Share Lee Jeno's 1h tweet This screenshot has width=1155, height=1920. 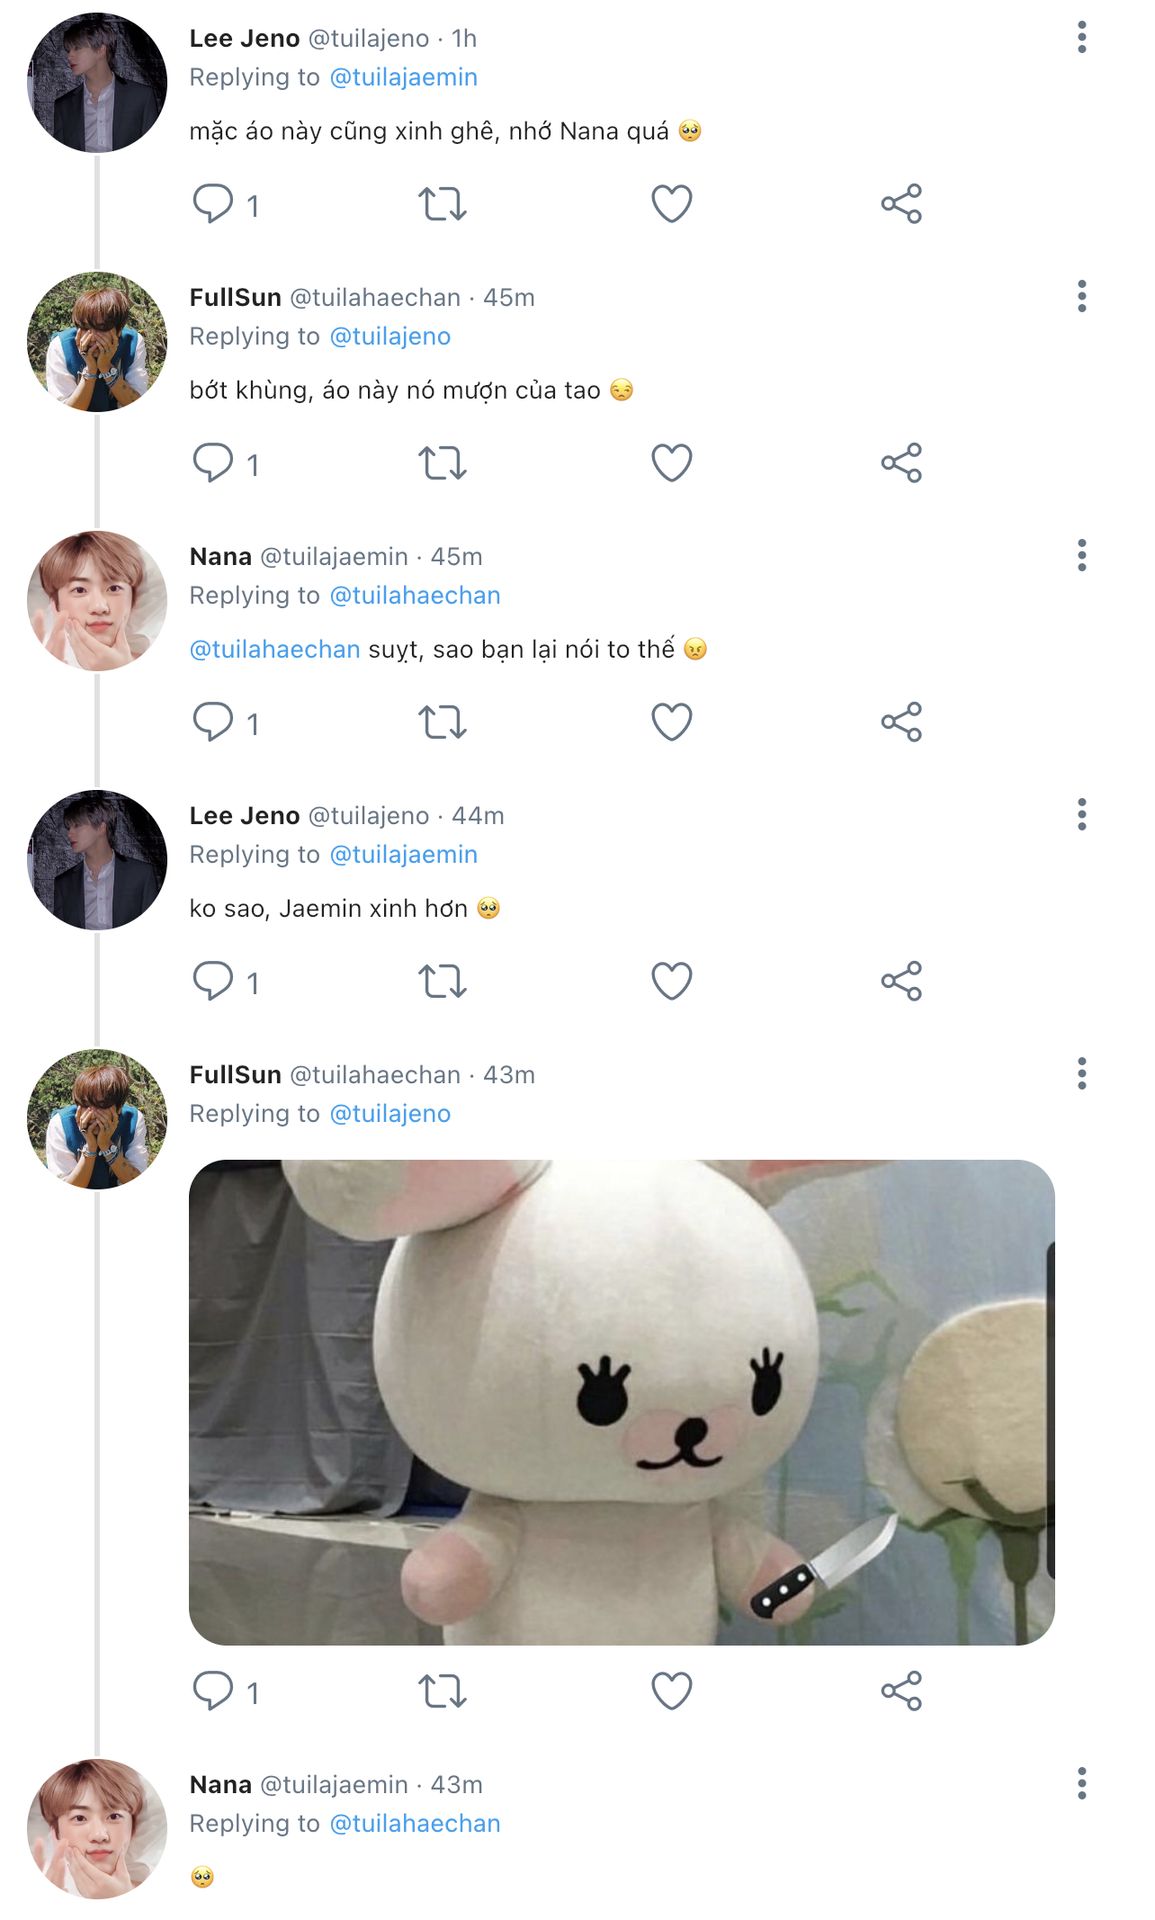pos(901,204)
